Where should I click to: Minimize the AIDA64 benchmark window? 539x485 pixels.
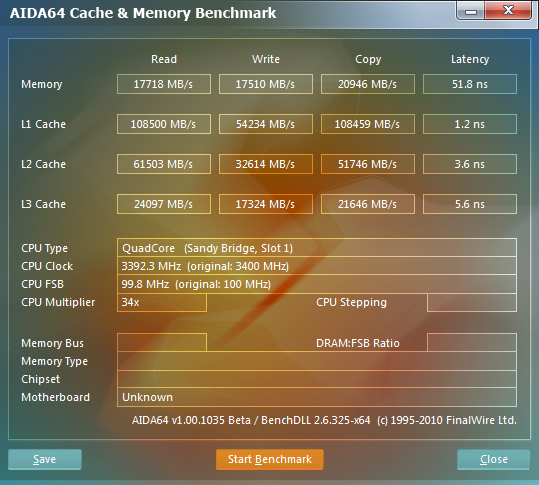(x=471, y=11)
